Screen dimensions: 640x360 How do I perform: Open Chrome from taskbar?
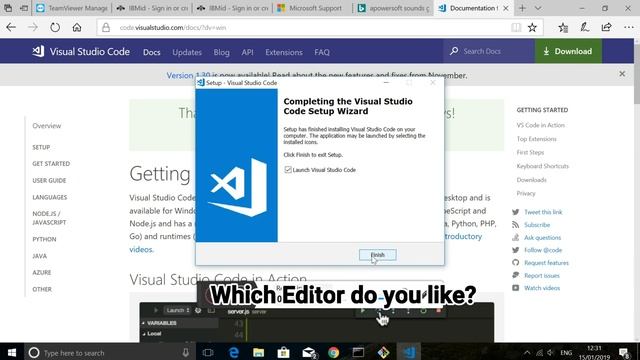tap(333, 352)
